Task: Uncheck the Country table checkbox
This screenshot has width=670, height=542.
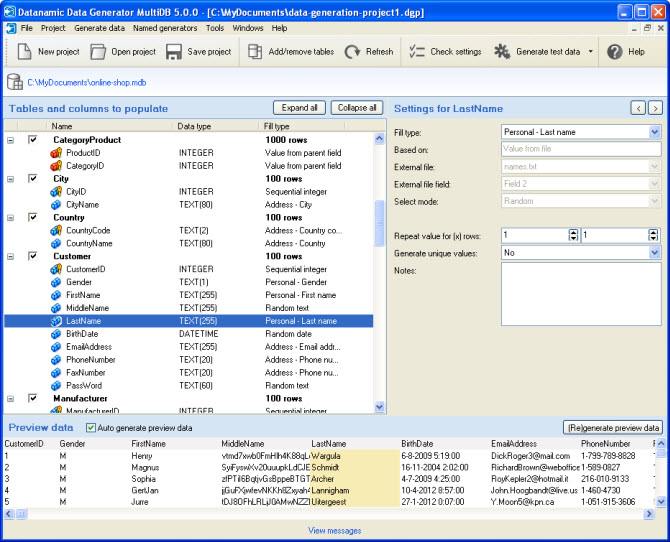Action: (x=32, y=217)
